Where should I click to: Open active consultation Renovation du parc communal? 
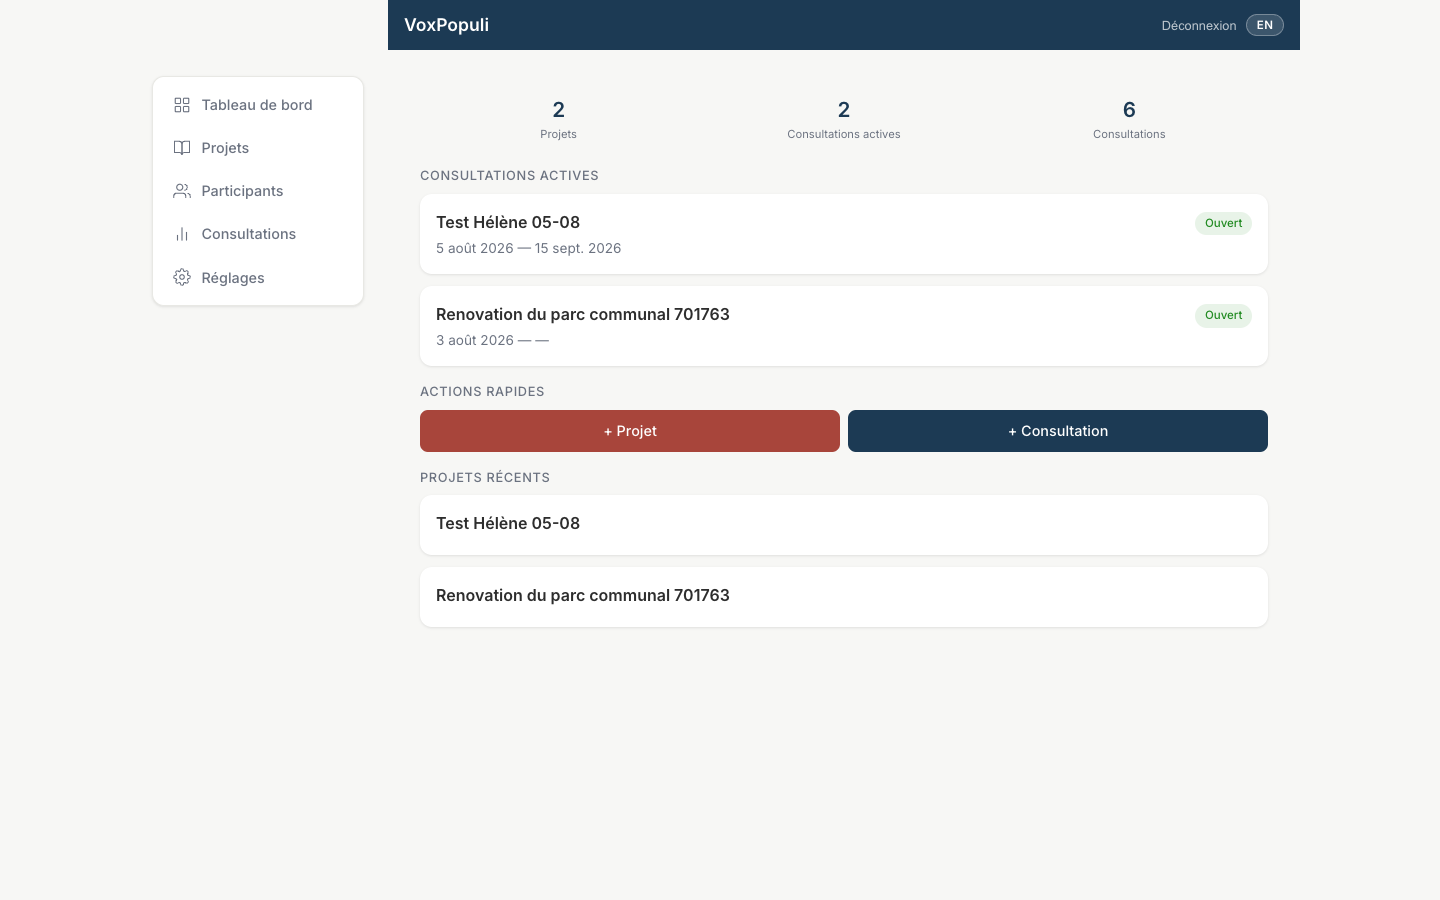coord(844,326)
